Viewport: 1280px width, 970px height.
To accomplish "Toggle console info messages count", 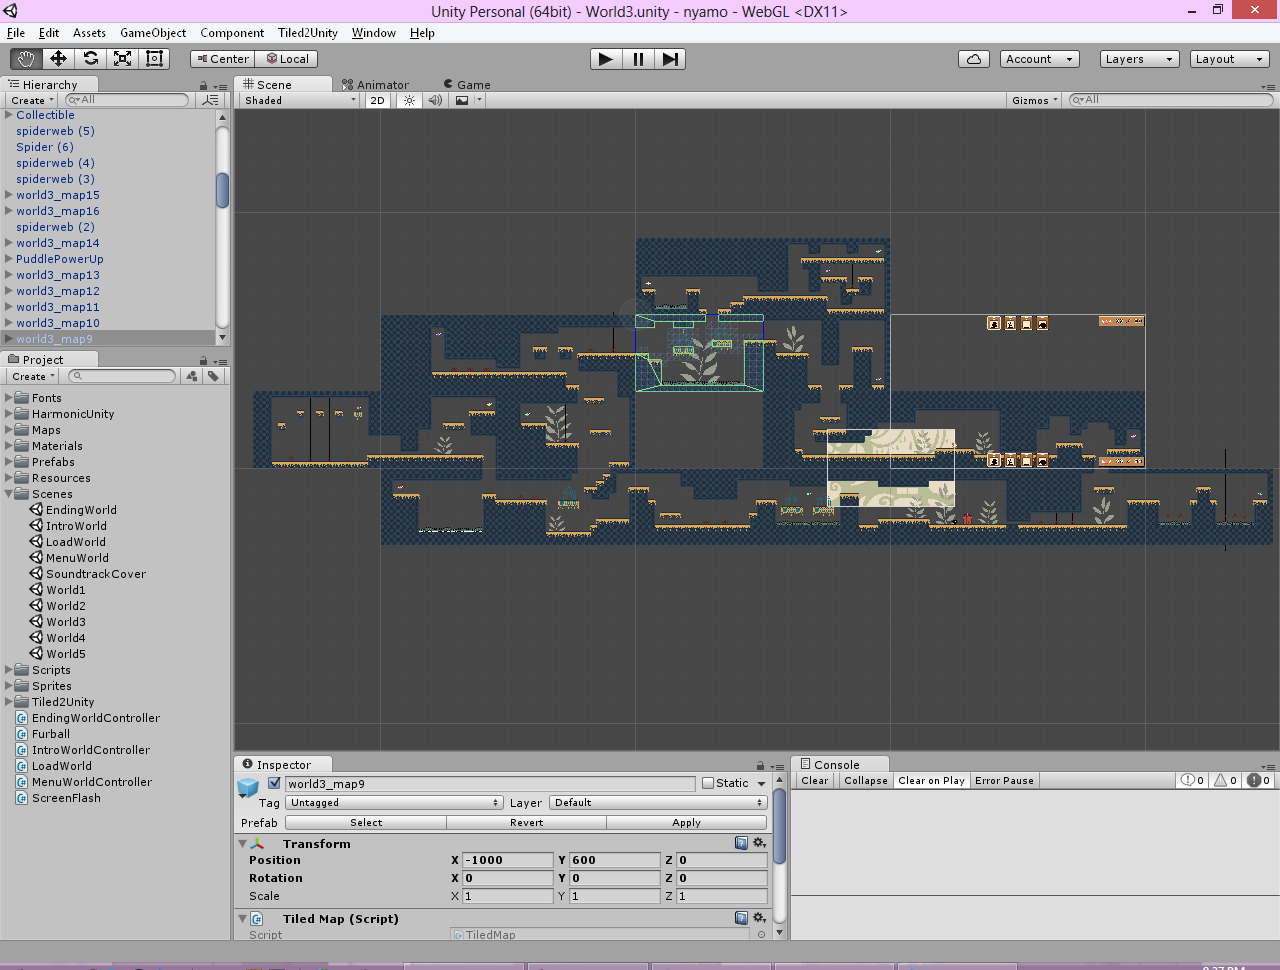I will (1193, 781).
